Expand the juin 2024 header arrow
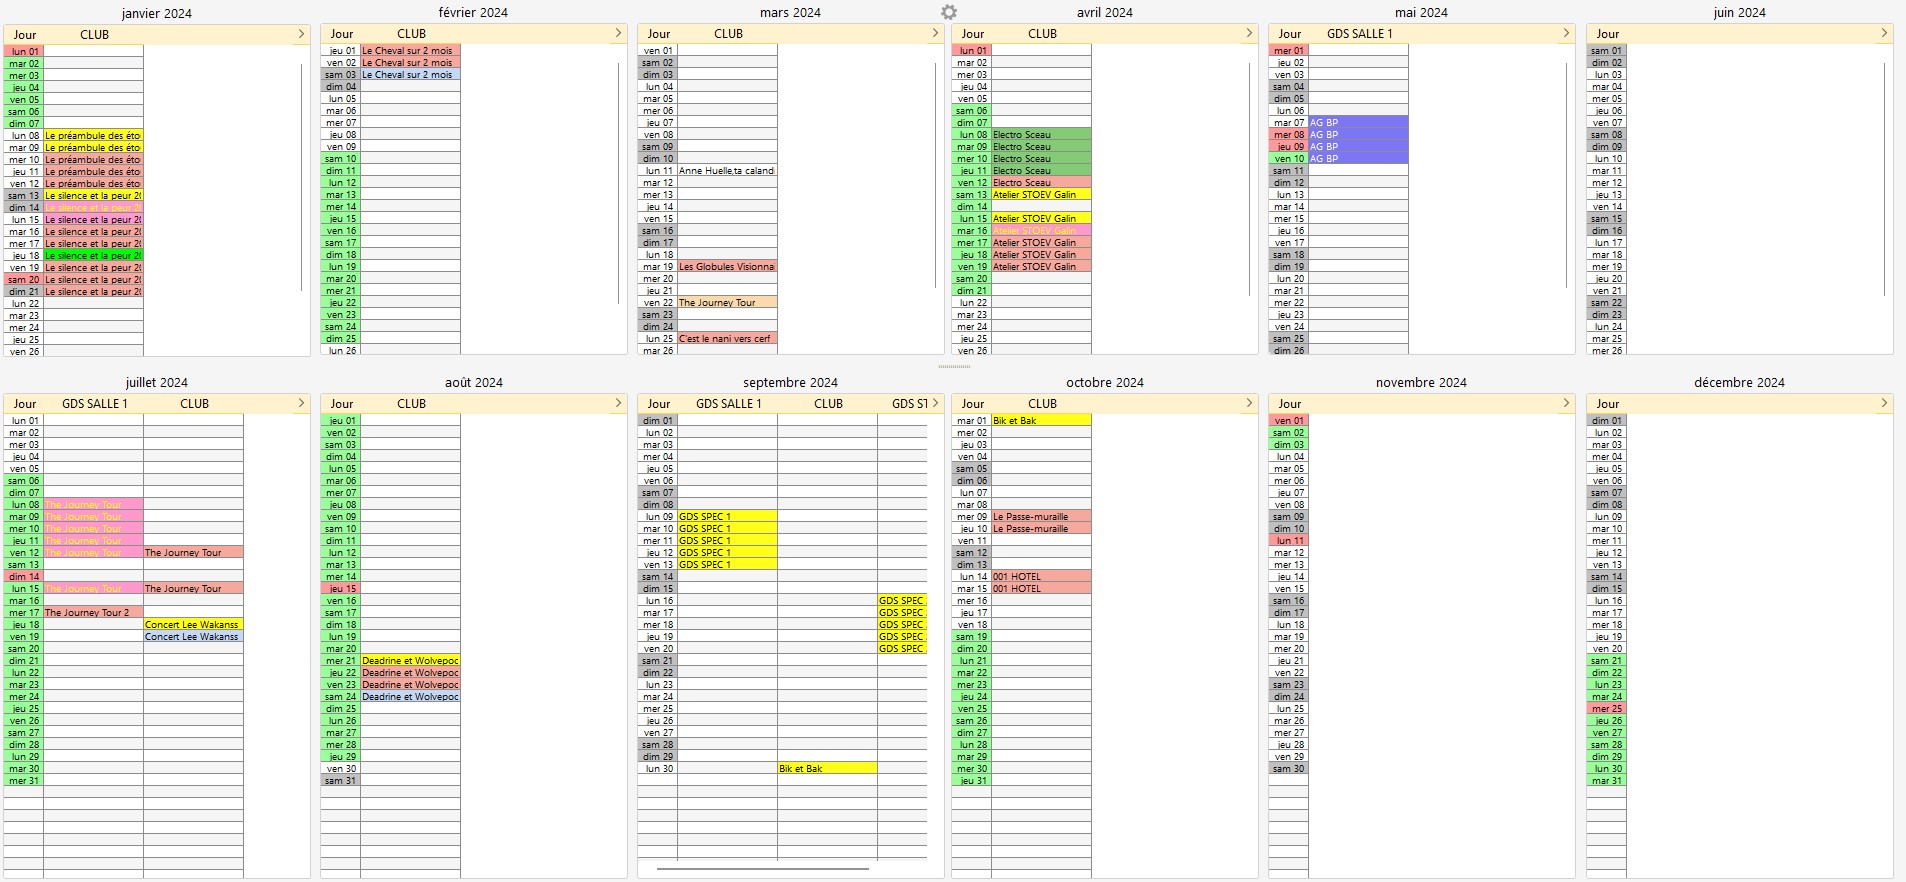This screenshot has height=882, width=1906. [1884, 33]
